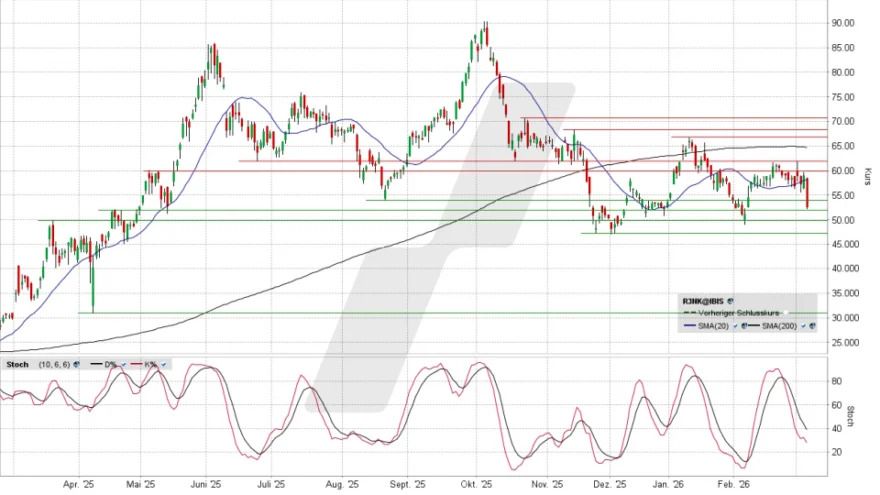Click the black D% line swatch
880x495 pixels.
[95, 363]
